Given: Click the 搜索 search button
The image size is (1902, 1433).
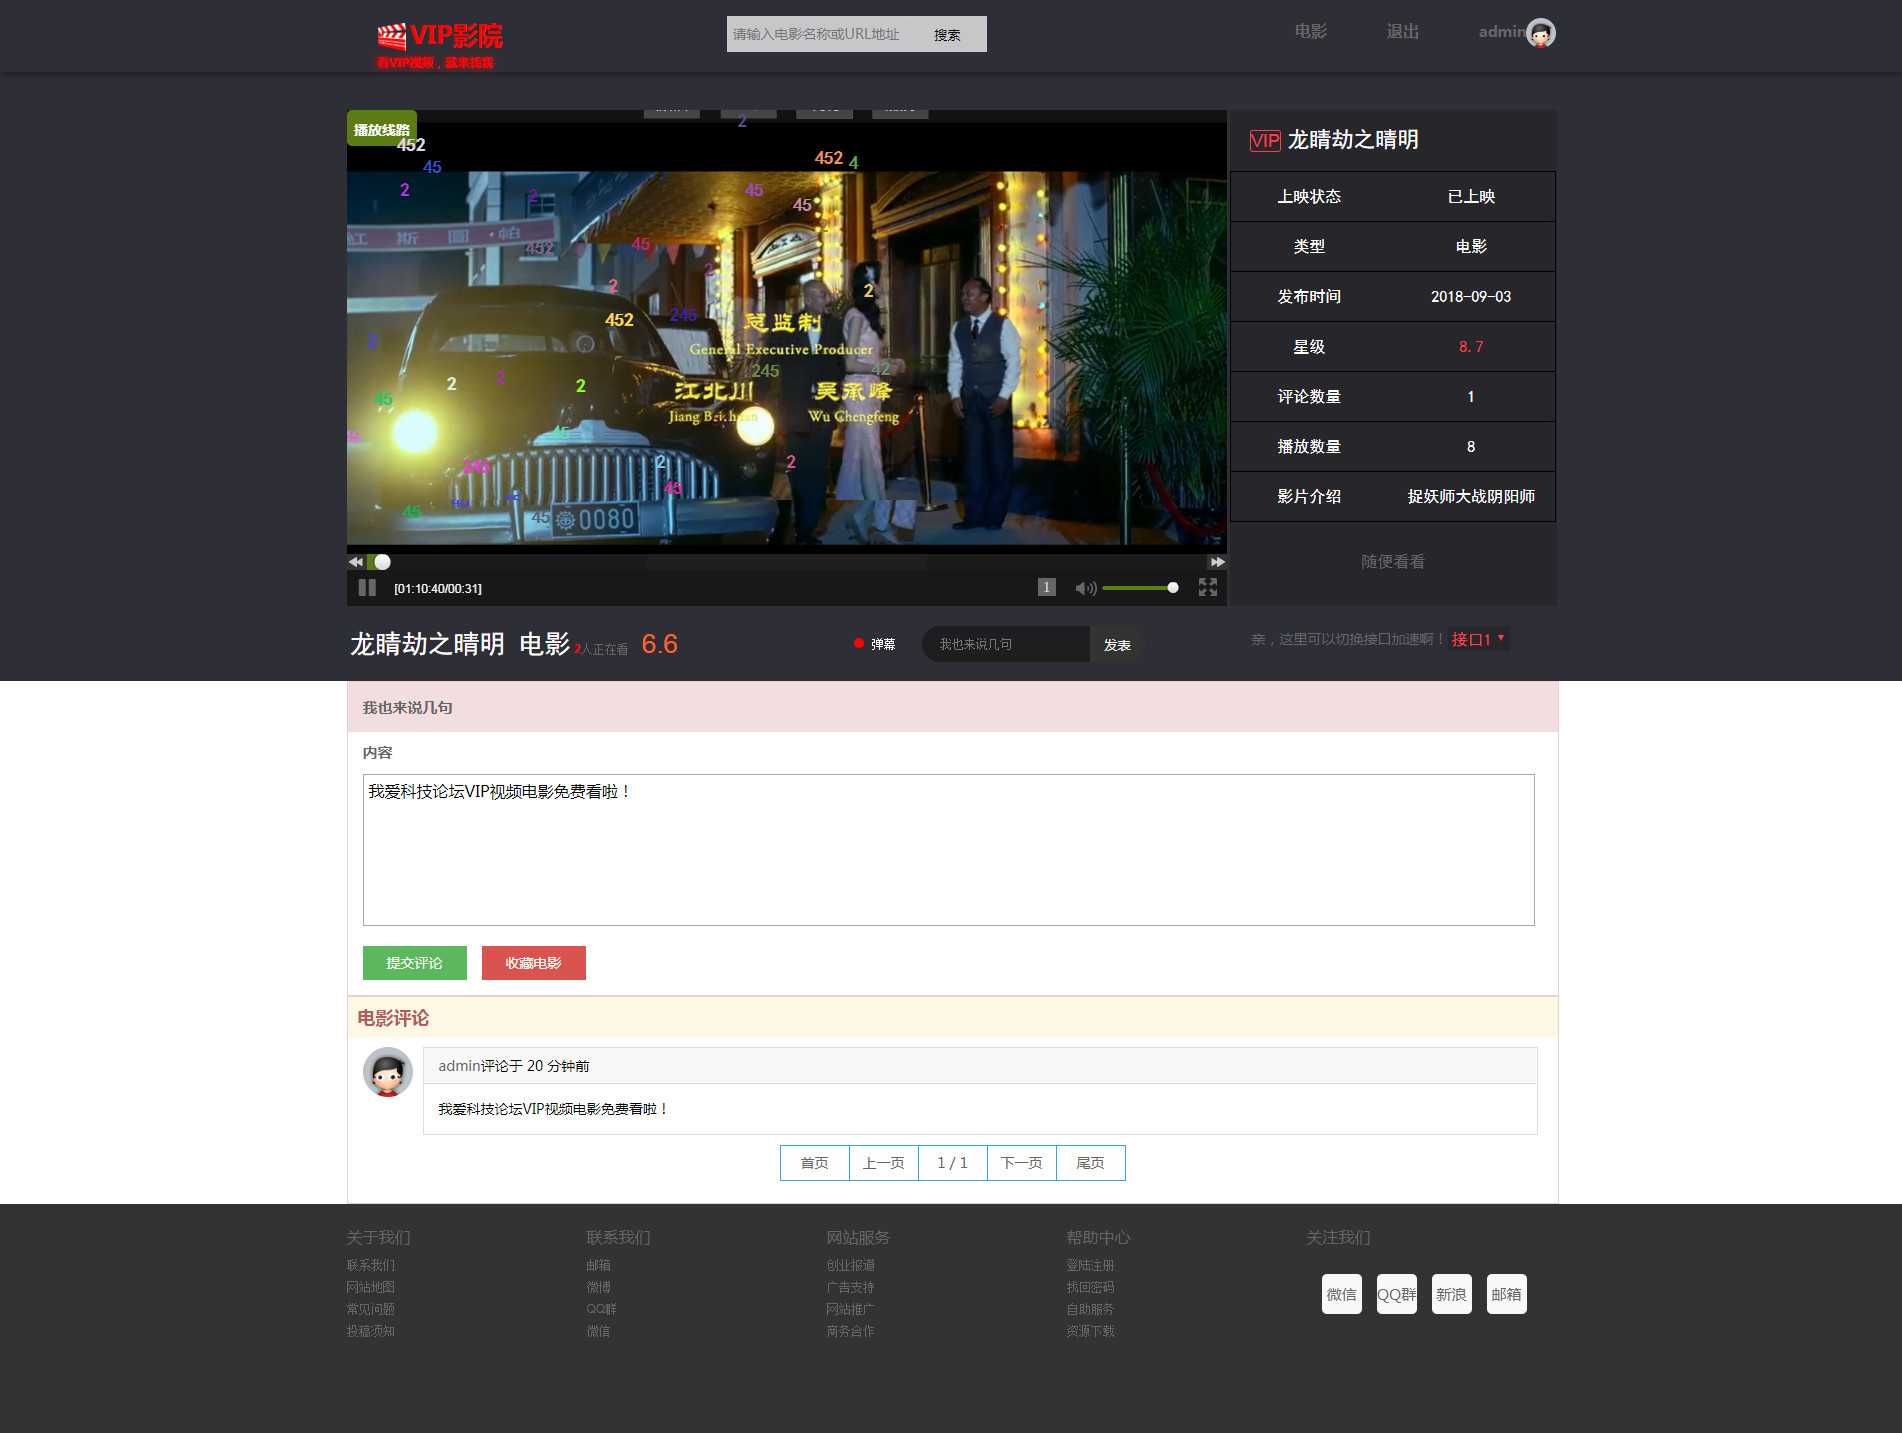Looking at the screenshot, I should (947, 34).
